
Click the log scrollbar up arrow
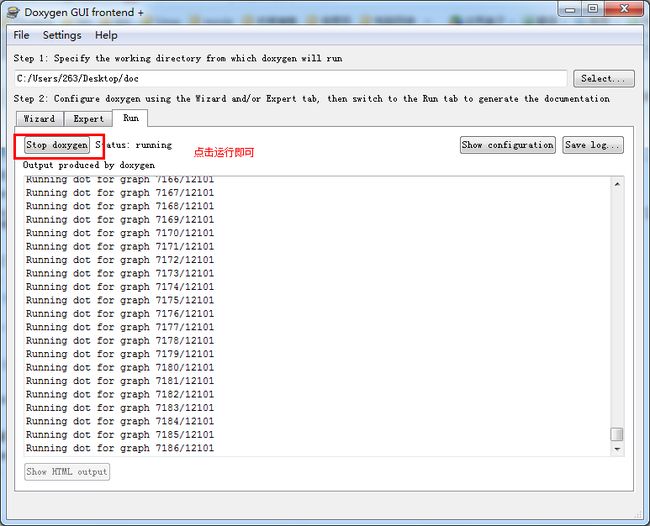click(x=617, y=184)
